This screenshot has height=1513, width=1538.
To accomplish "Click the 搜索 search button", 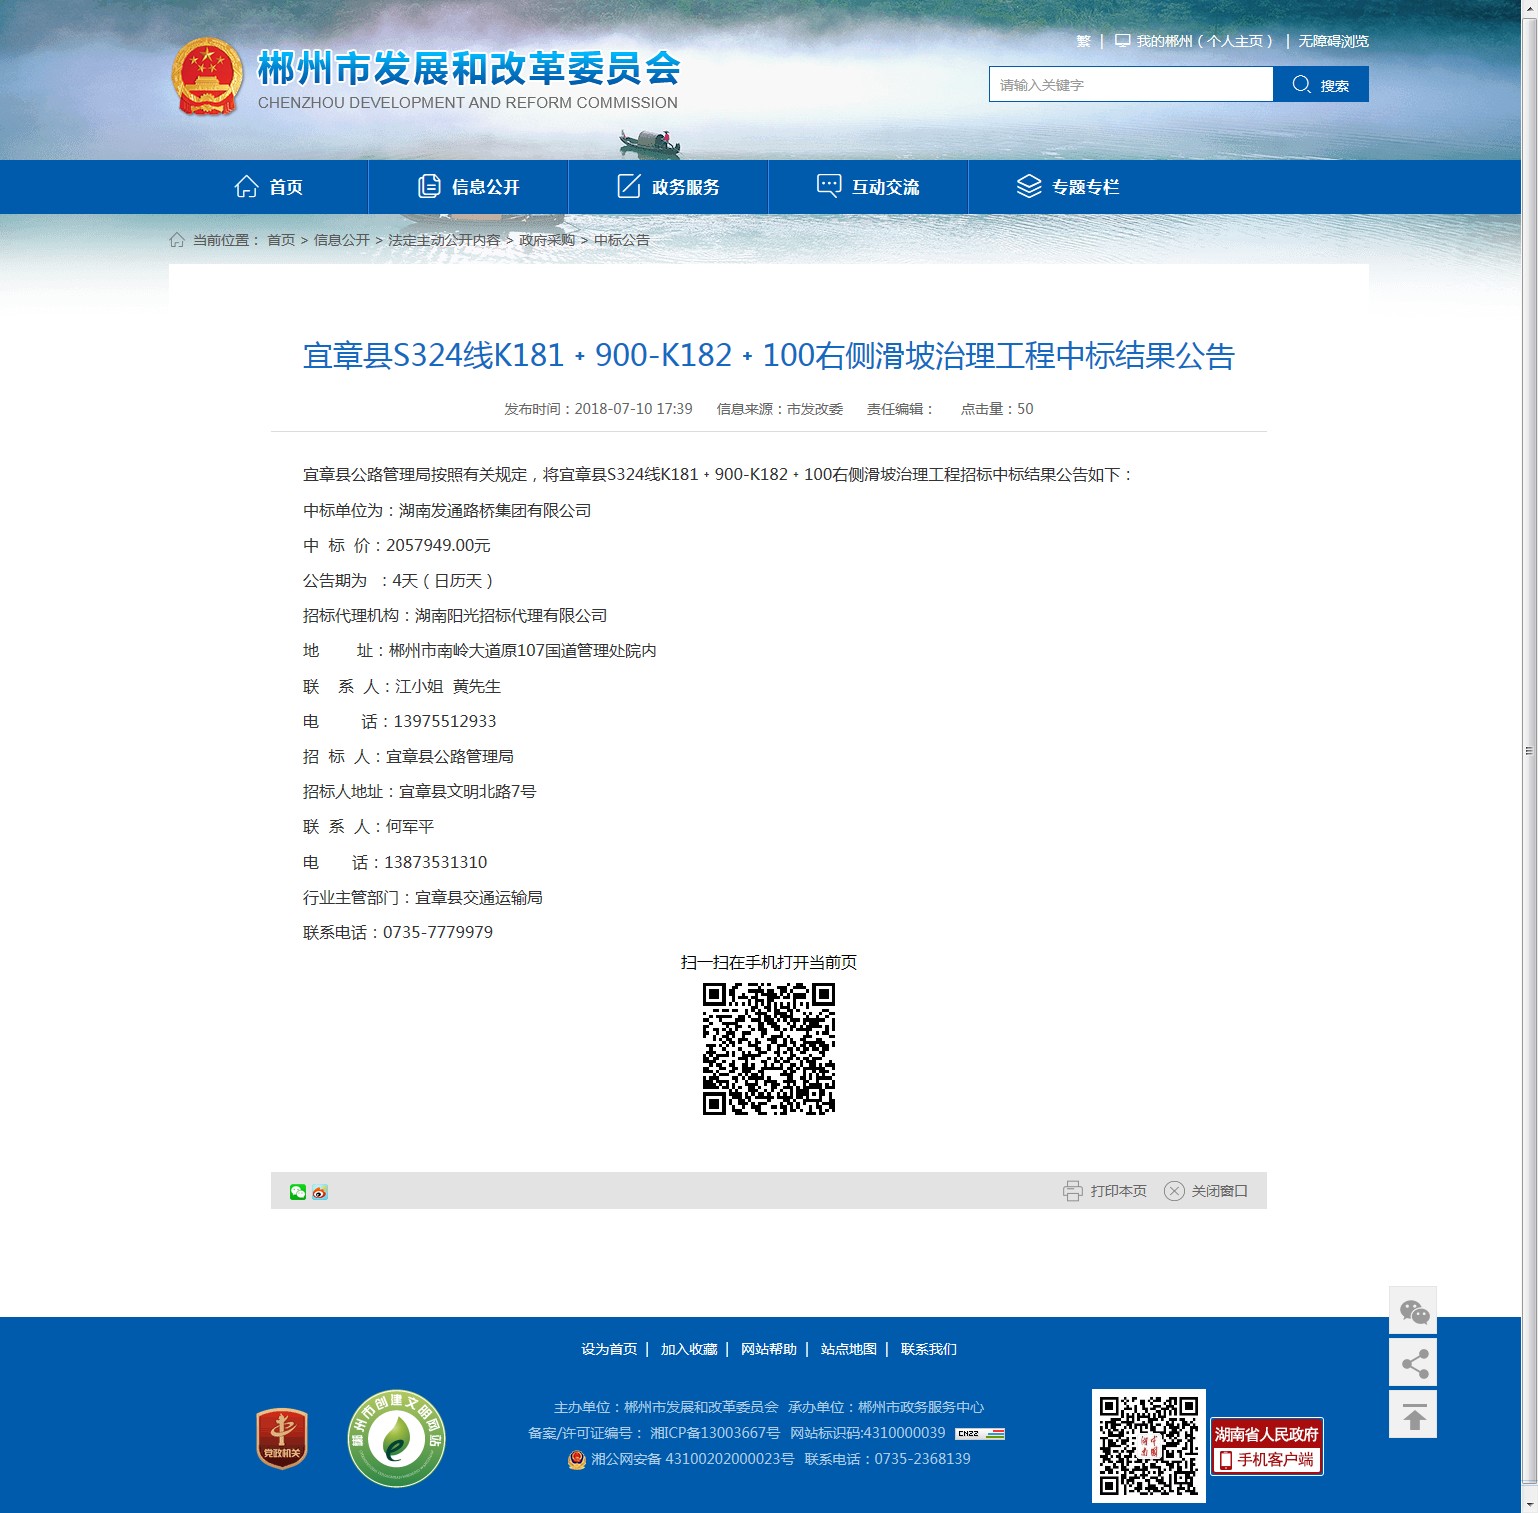I will point(1320,85).
